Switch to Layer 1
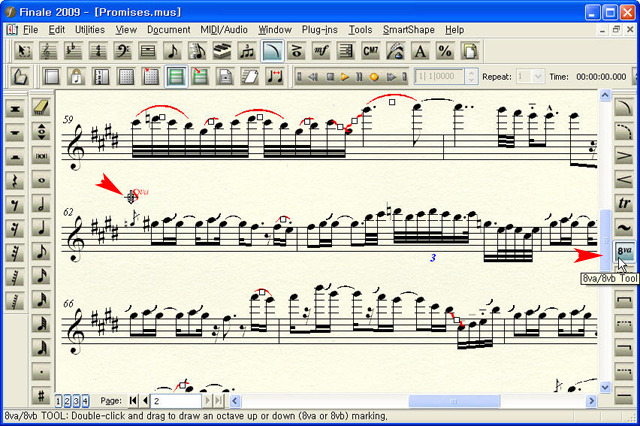 tap(58, 402)
